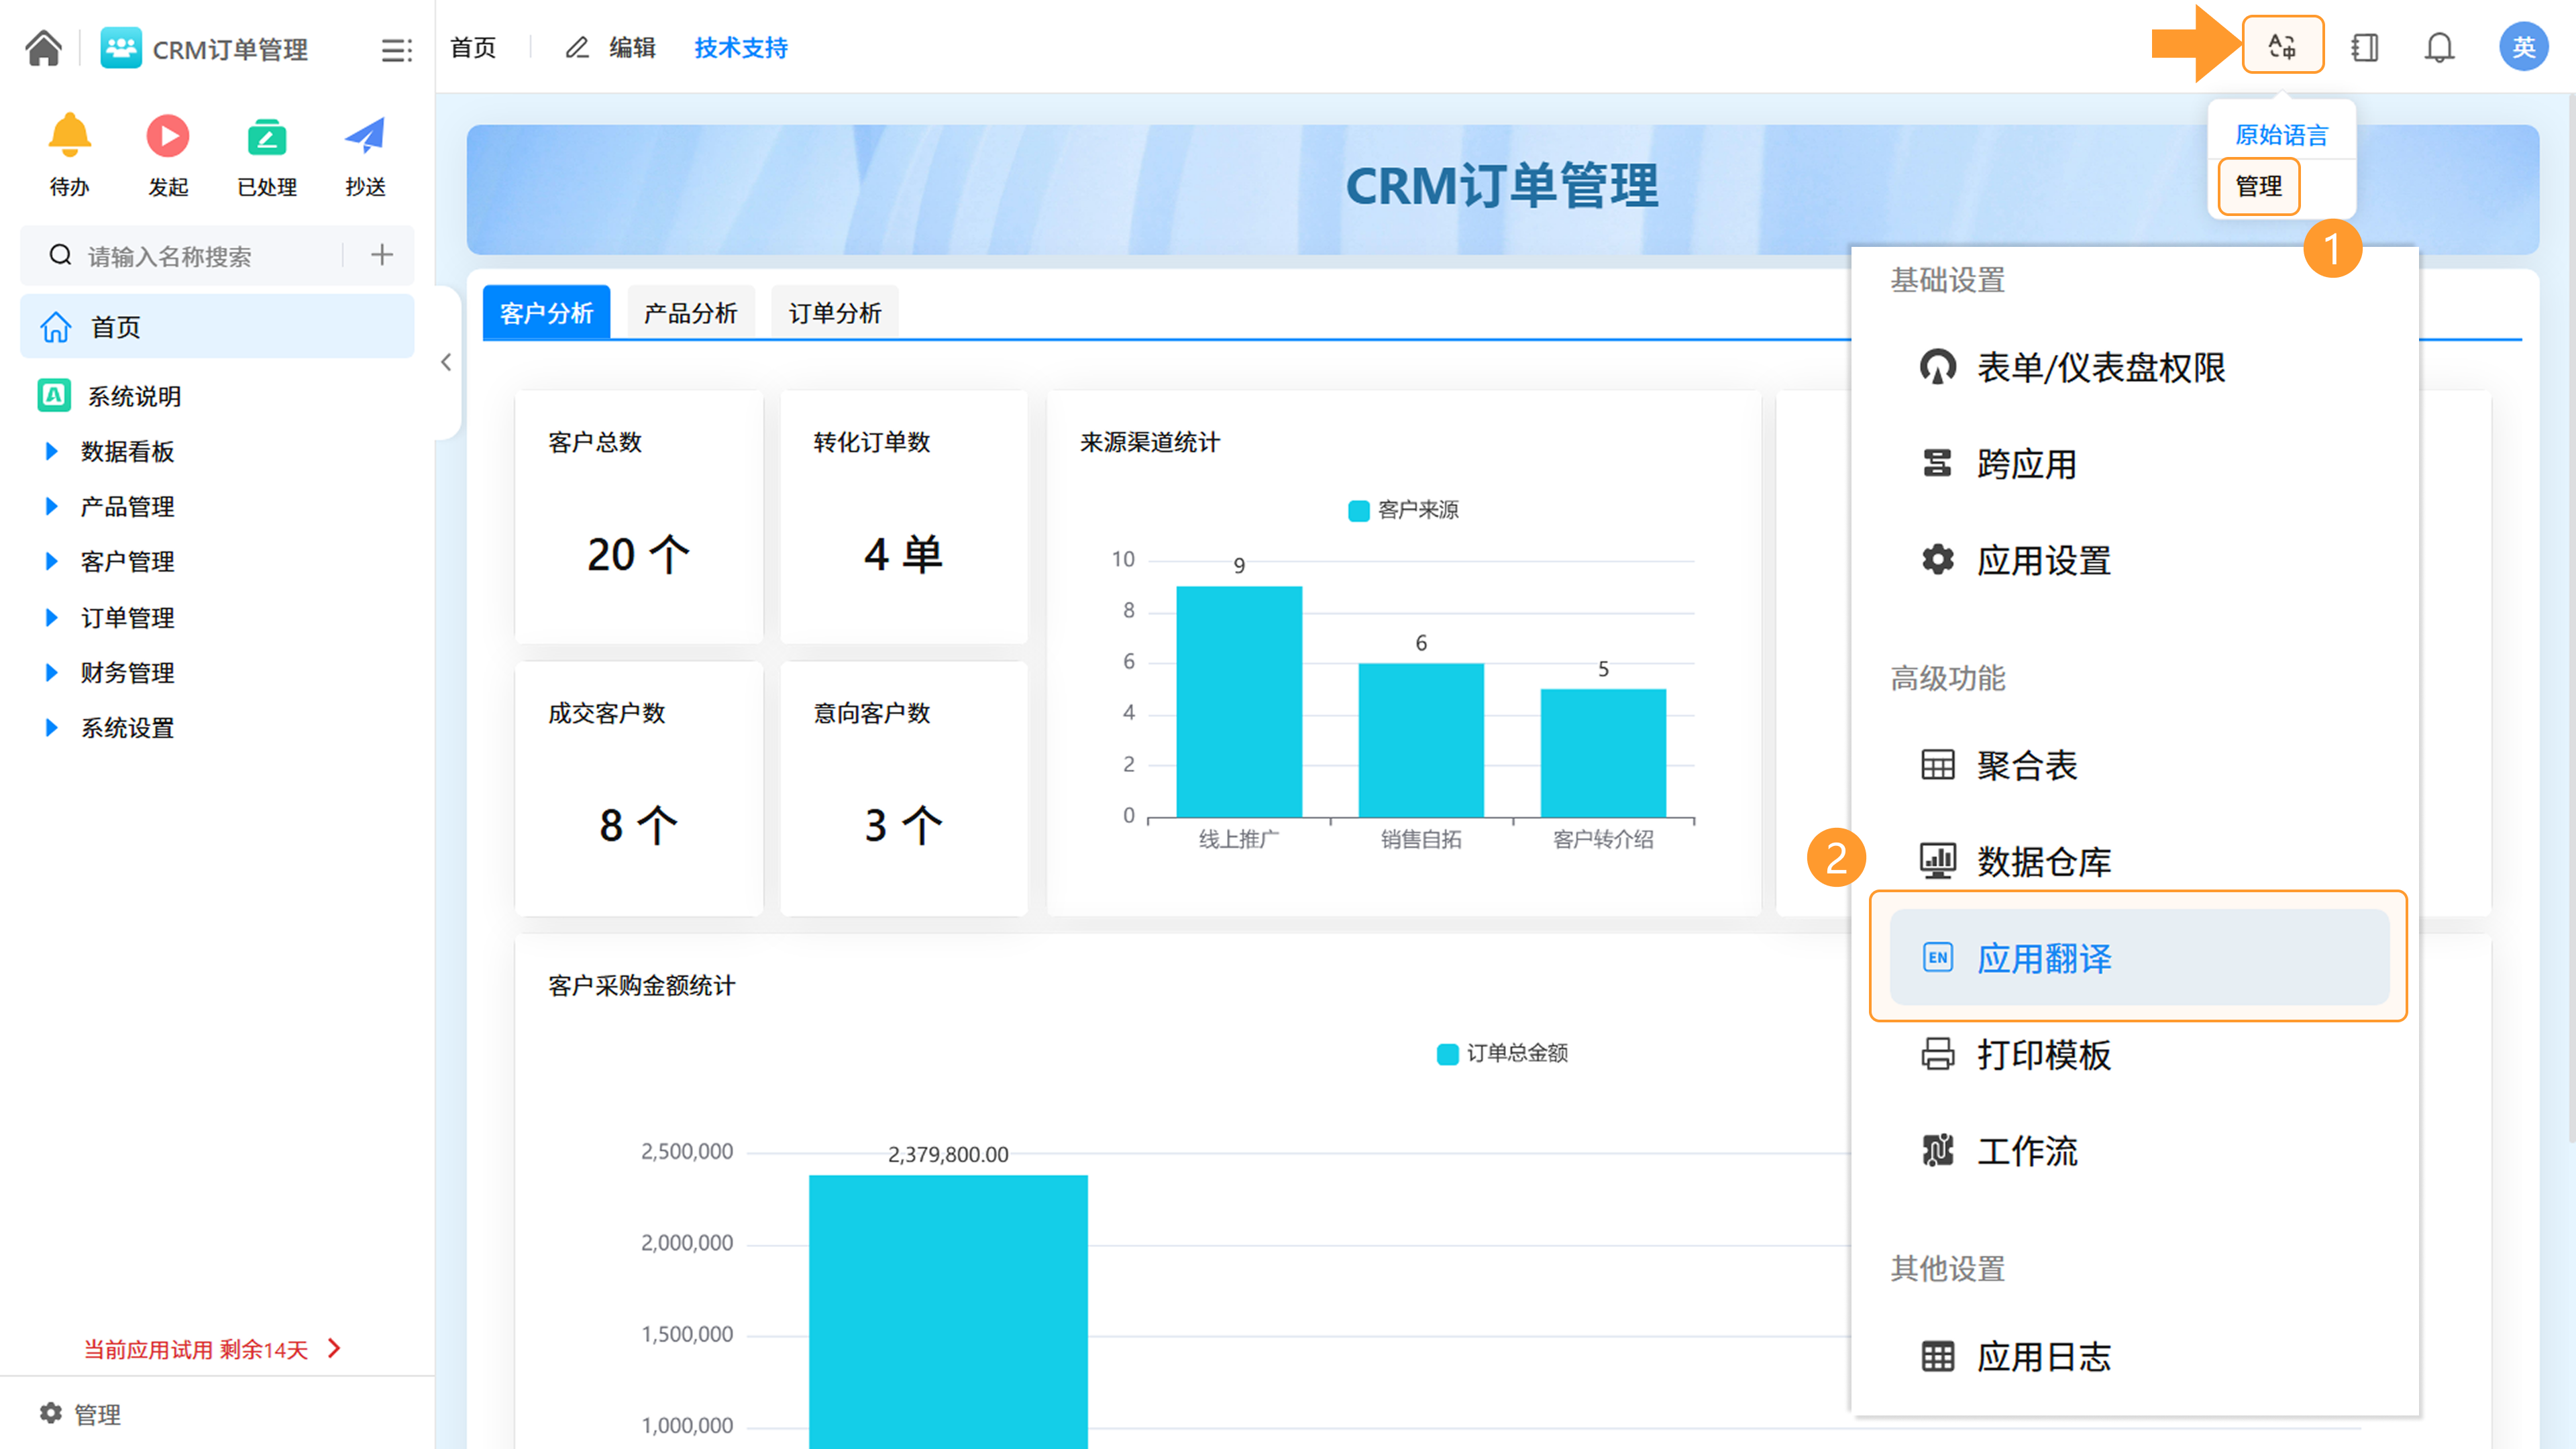
Task: Open 待办 bell icon
Action: pos(69,136)
